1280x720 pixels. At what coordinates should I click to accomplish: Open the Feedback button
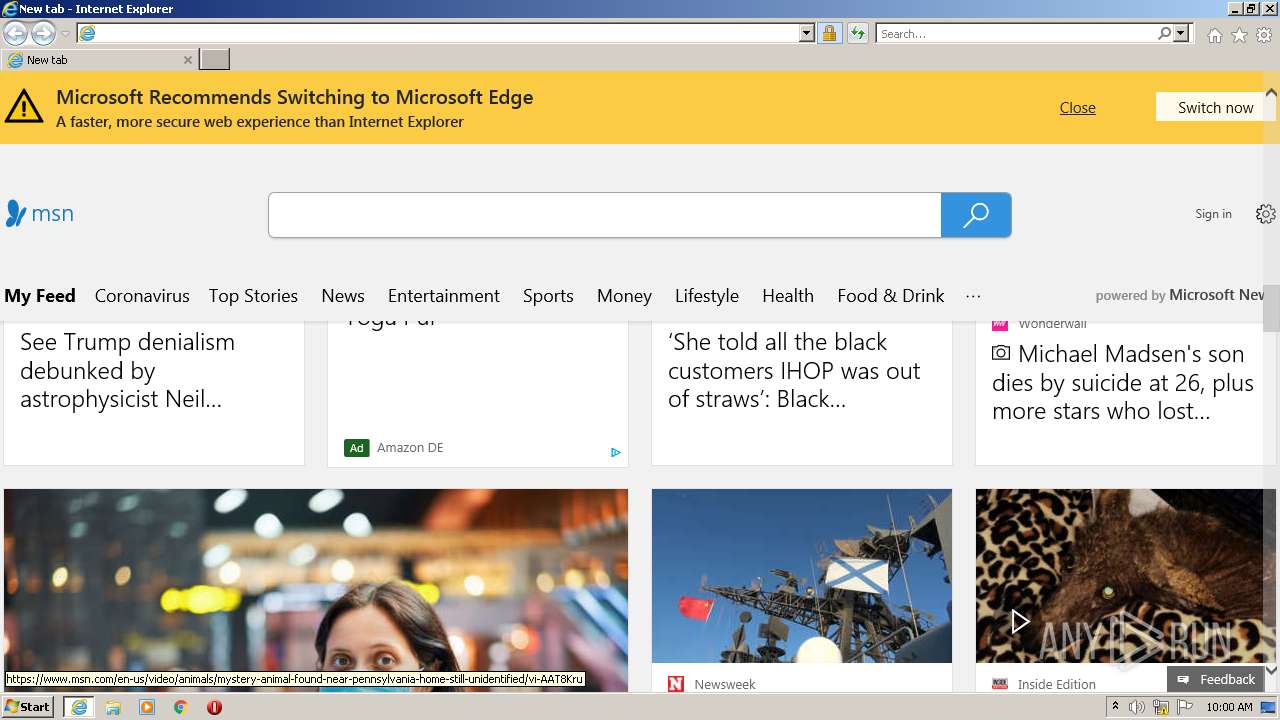coord(1216,679)
